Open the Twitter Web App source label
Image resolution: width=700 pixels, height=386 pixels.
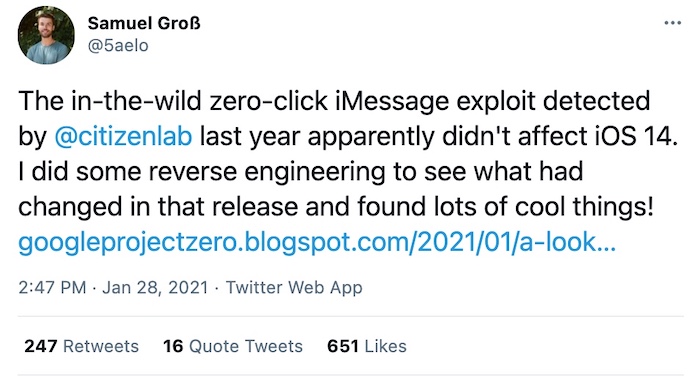(x=294, y=287)
